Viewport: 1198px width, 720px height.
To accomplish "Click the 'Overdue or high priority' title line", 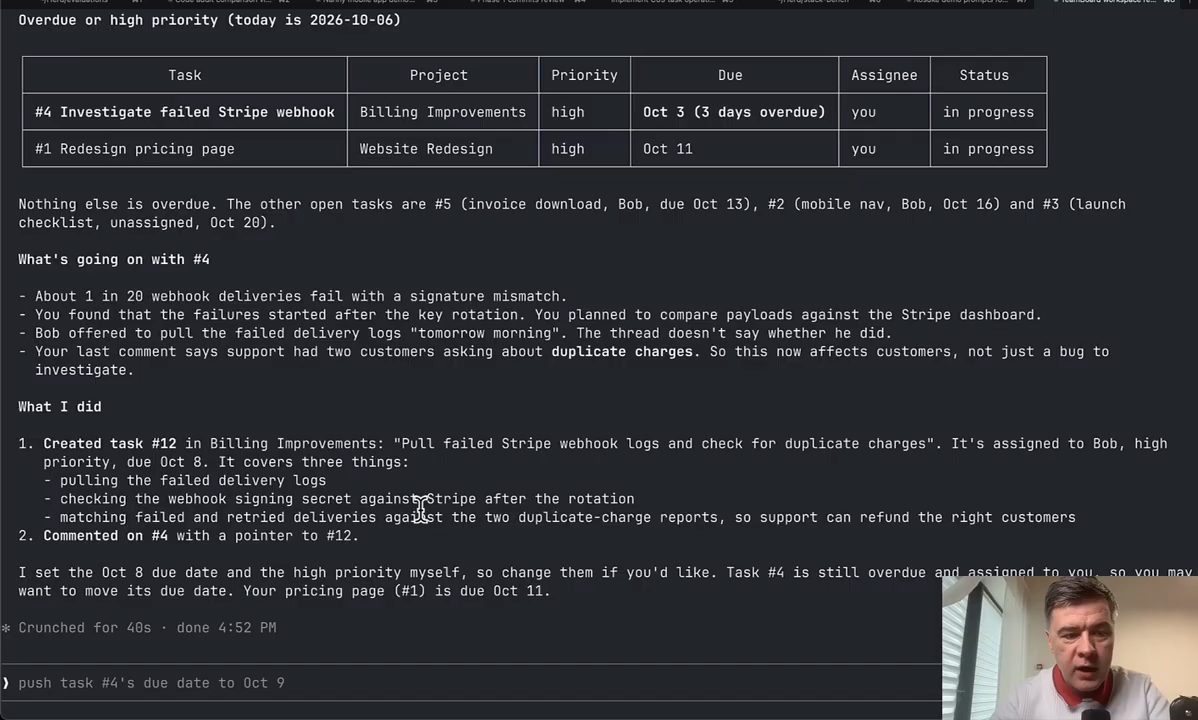I will (209, 20).
